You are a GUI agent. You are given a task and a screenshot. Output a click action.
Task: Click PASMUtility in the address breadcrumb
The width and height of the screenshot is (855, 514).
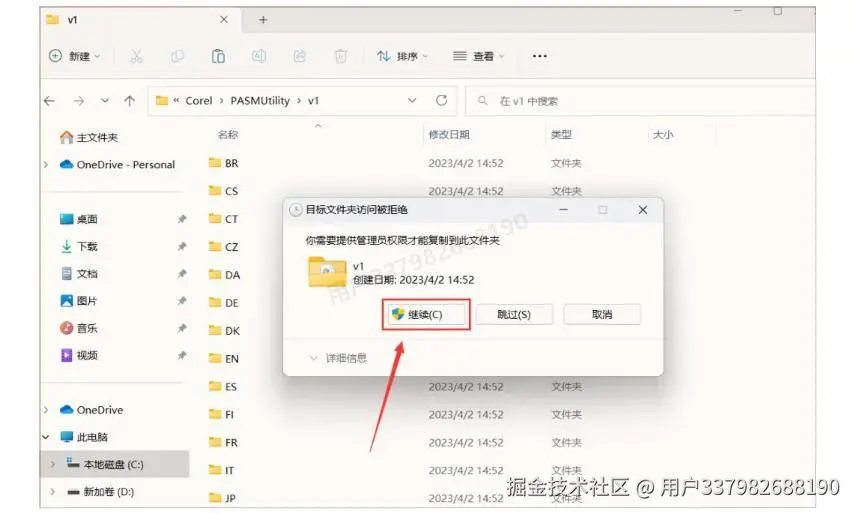point(260,101)
